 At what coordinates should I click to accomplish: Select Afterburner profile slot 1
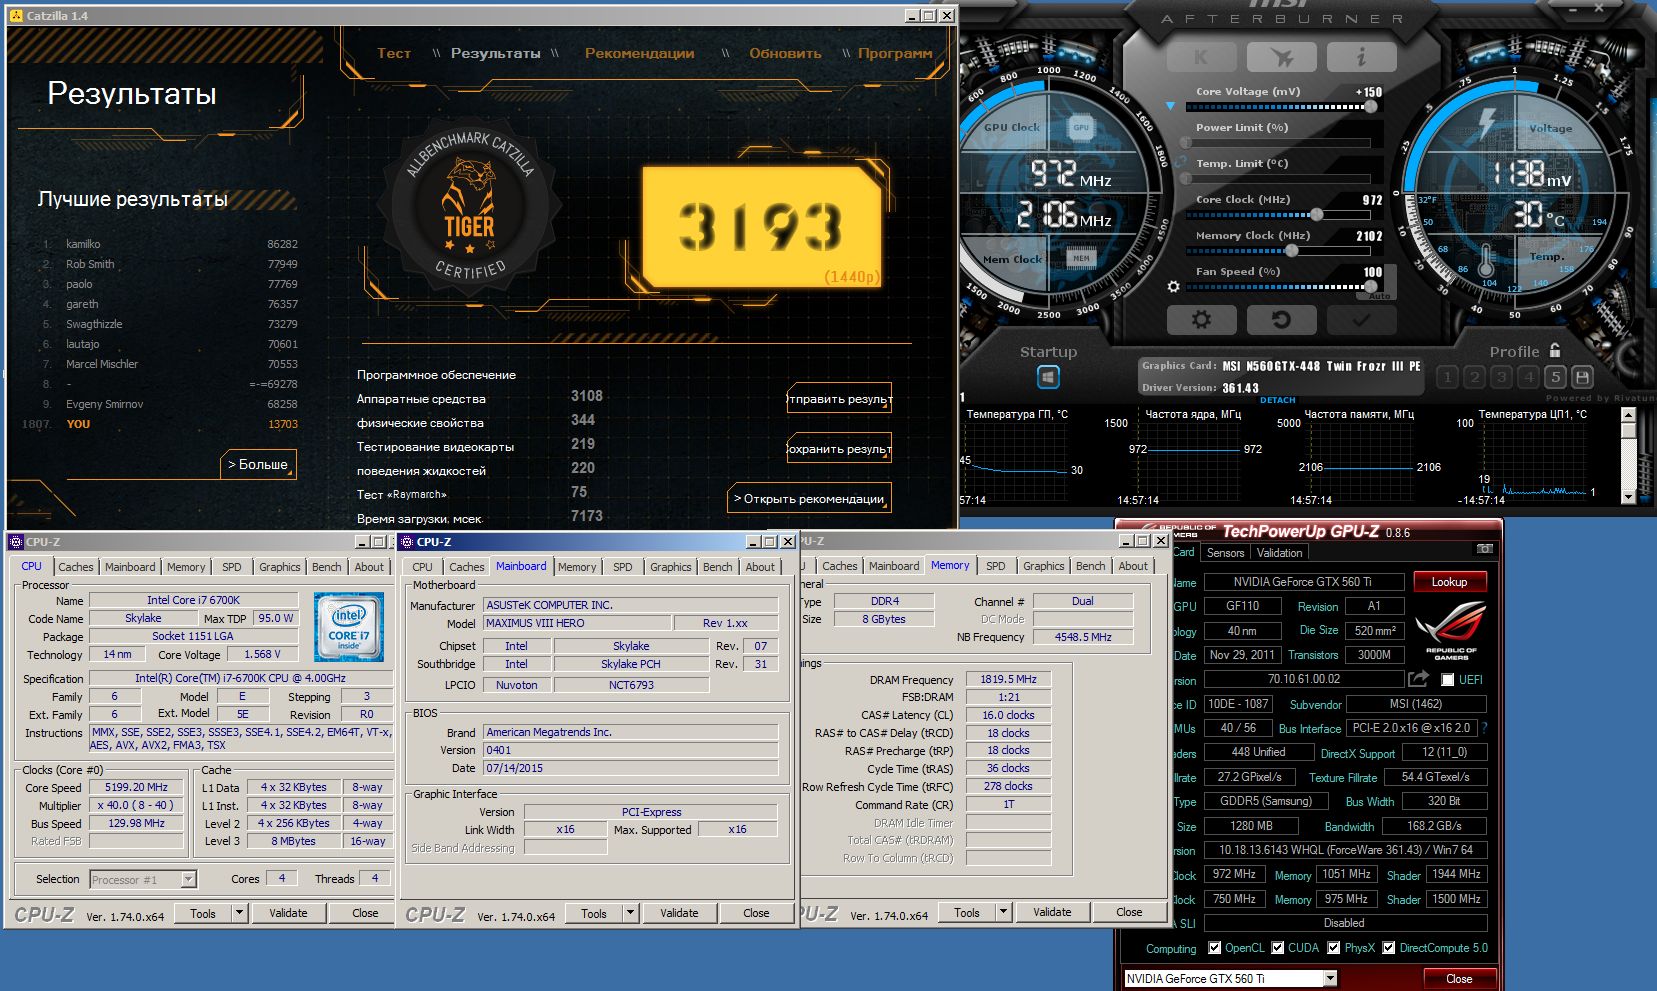coord(1447,377)
